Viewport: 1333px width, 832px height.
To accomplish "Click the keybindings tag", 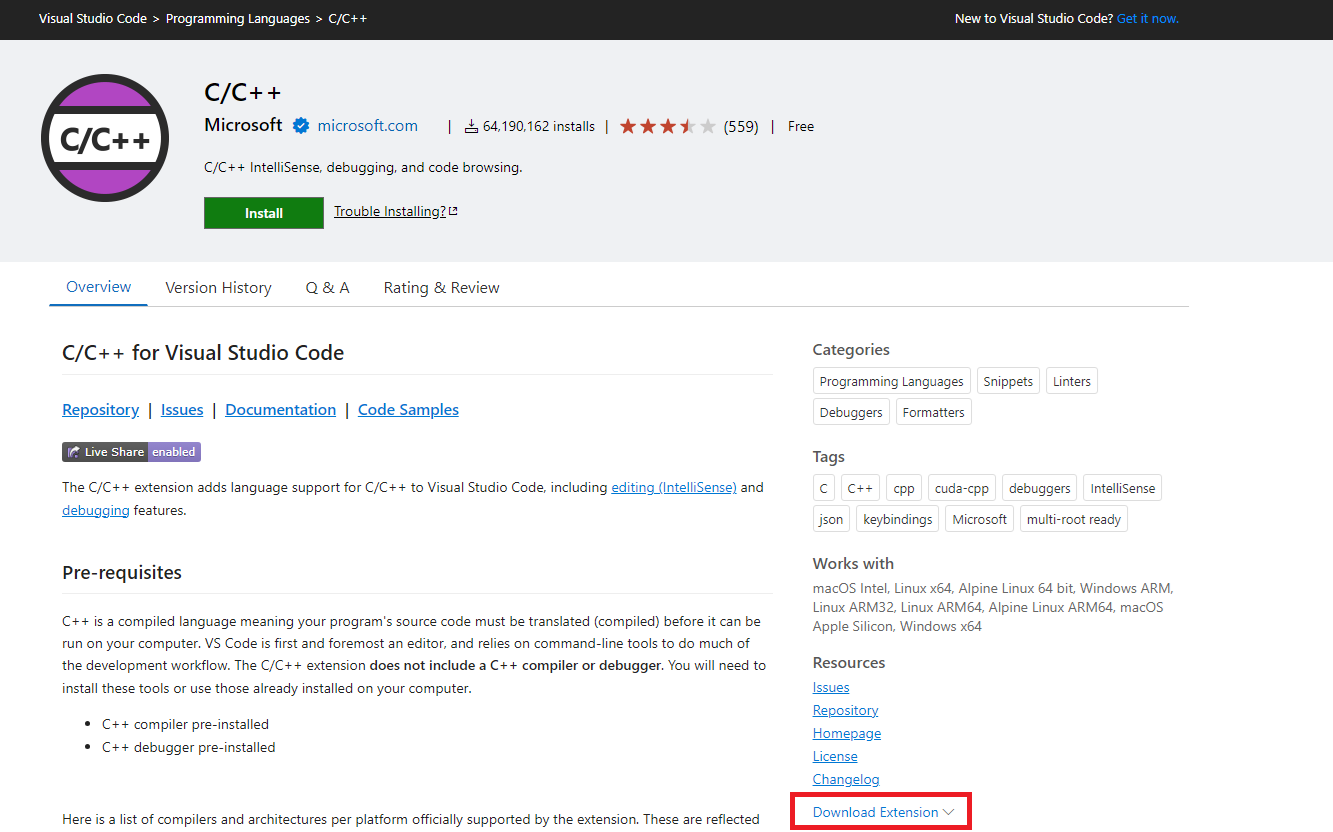I will pyautogui.click(x=898, y=519).
